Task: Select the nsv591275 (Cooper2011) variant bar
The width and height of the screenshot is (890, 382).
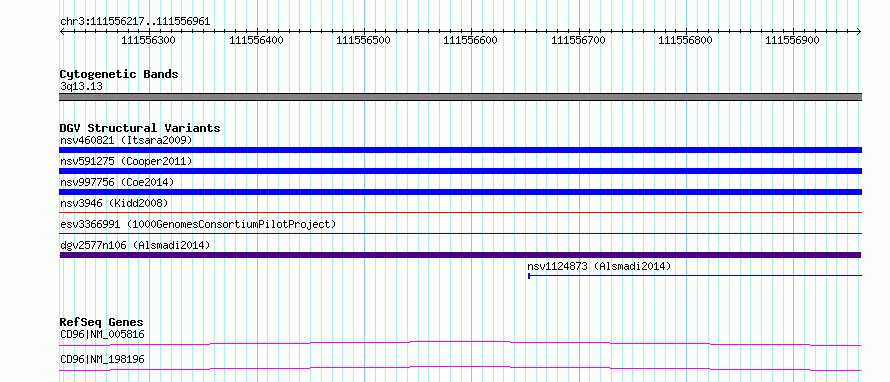Action: [x=460, y=171]
